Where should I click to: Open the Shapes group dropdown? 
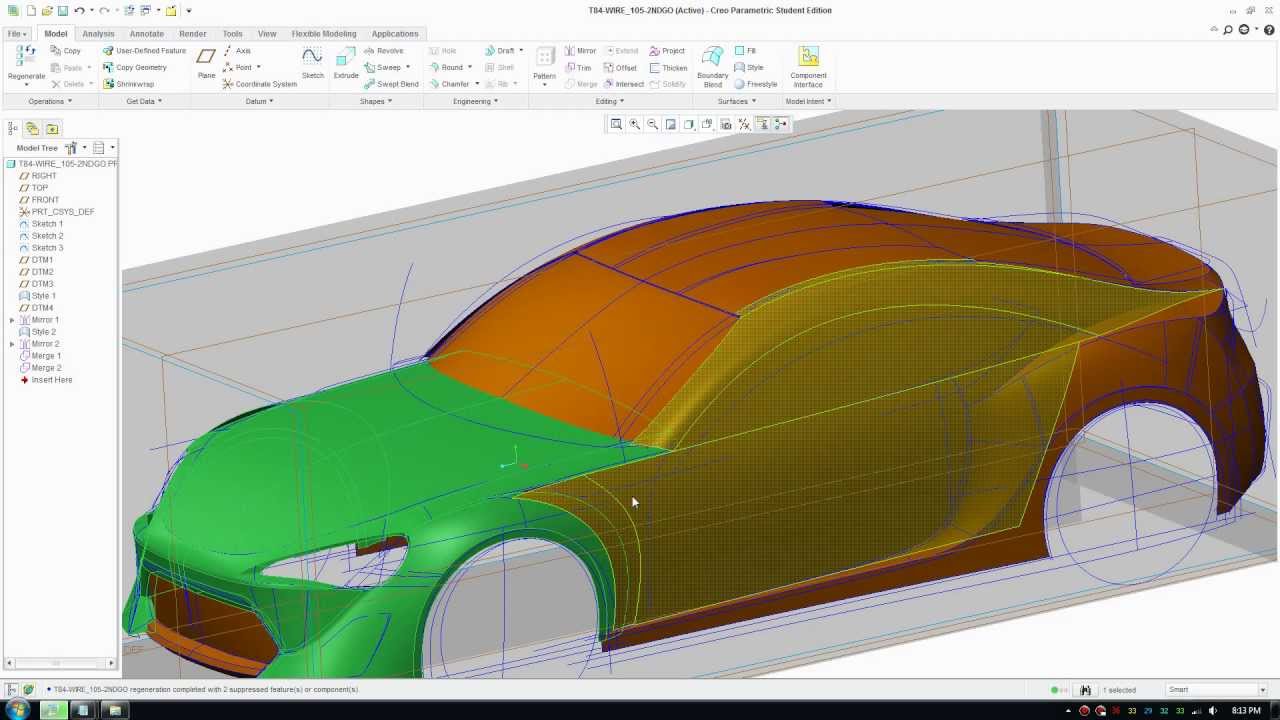pyautogui.click(x=376, y=101)
